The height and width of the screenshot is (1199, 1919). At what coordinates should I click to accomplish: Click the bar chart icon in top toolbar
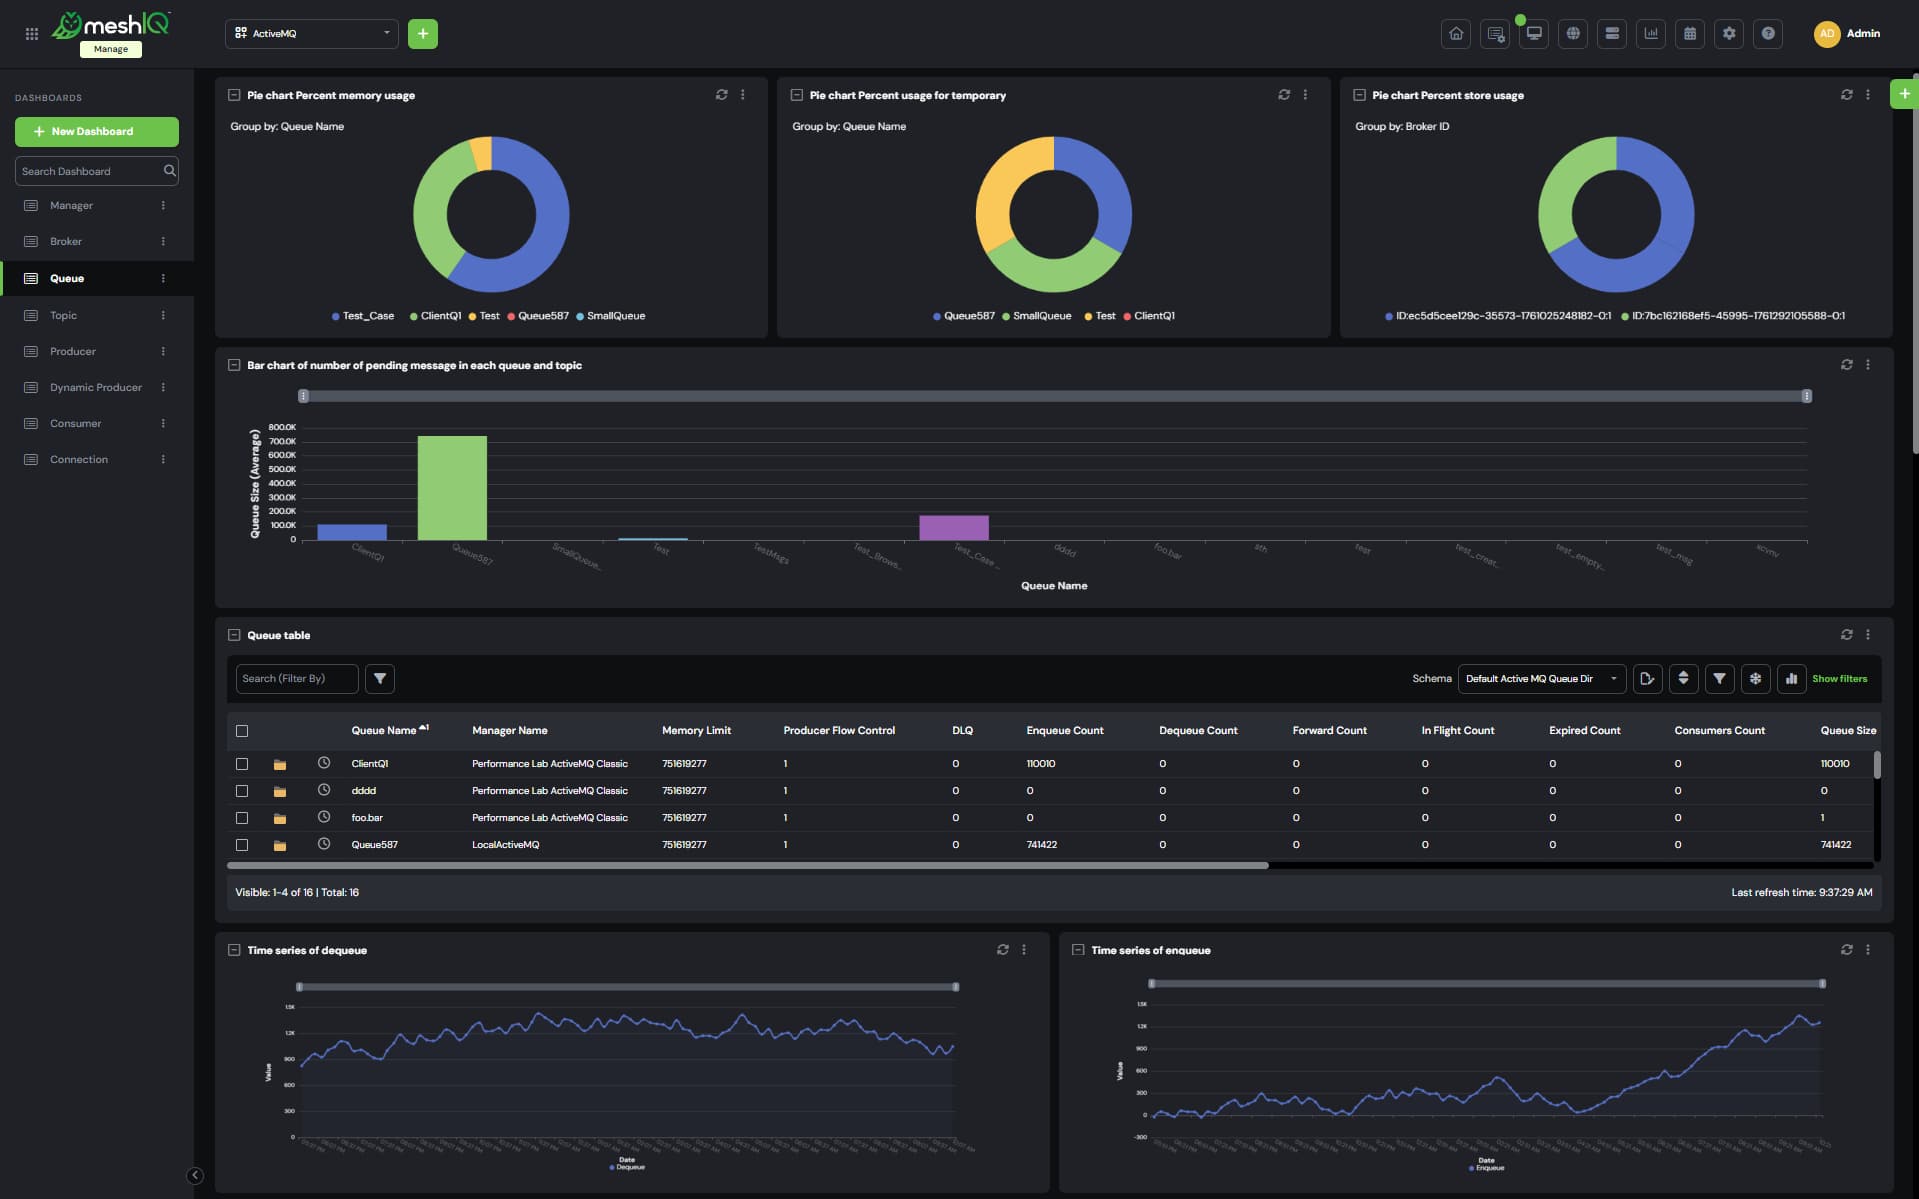point(1651,33)
